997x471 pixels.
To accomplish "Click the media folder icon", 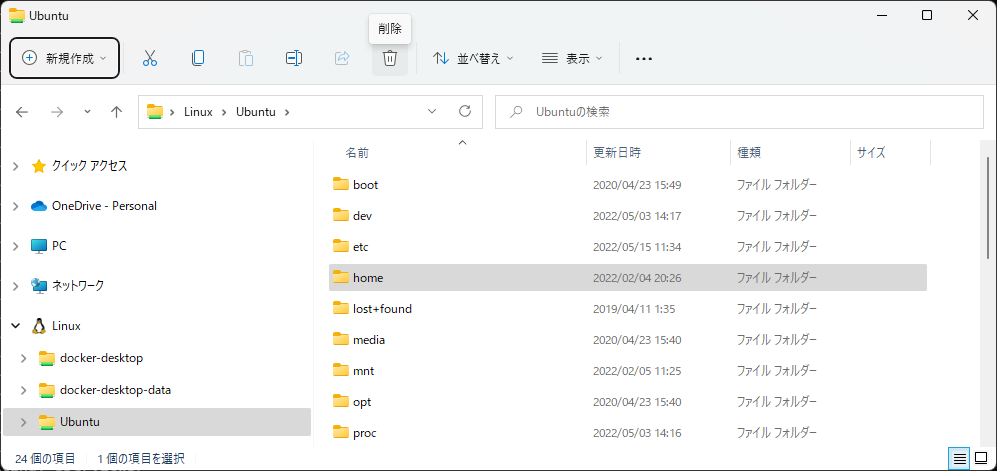I will [x=341, y=339].
